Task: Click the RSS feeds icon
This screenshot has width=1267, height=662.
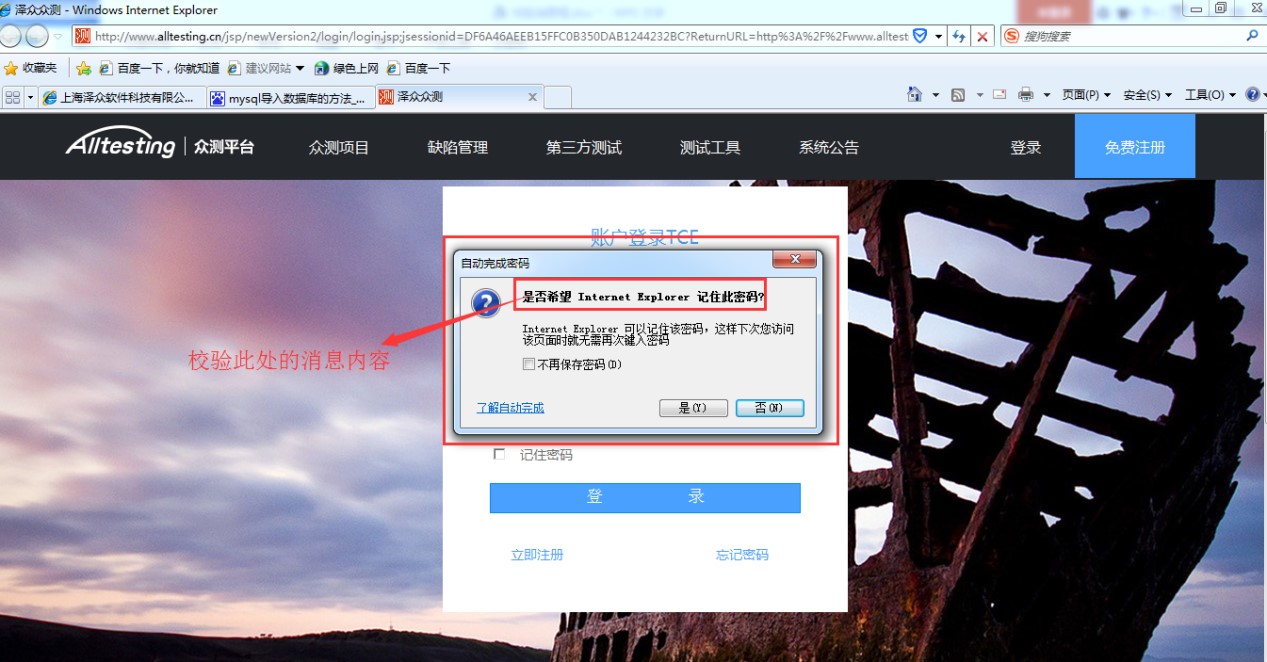Action: 958,95
